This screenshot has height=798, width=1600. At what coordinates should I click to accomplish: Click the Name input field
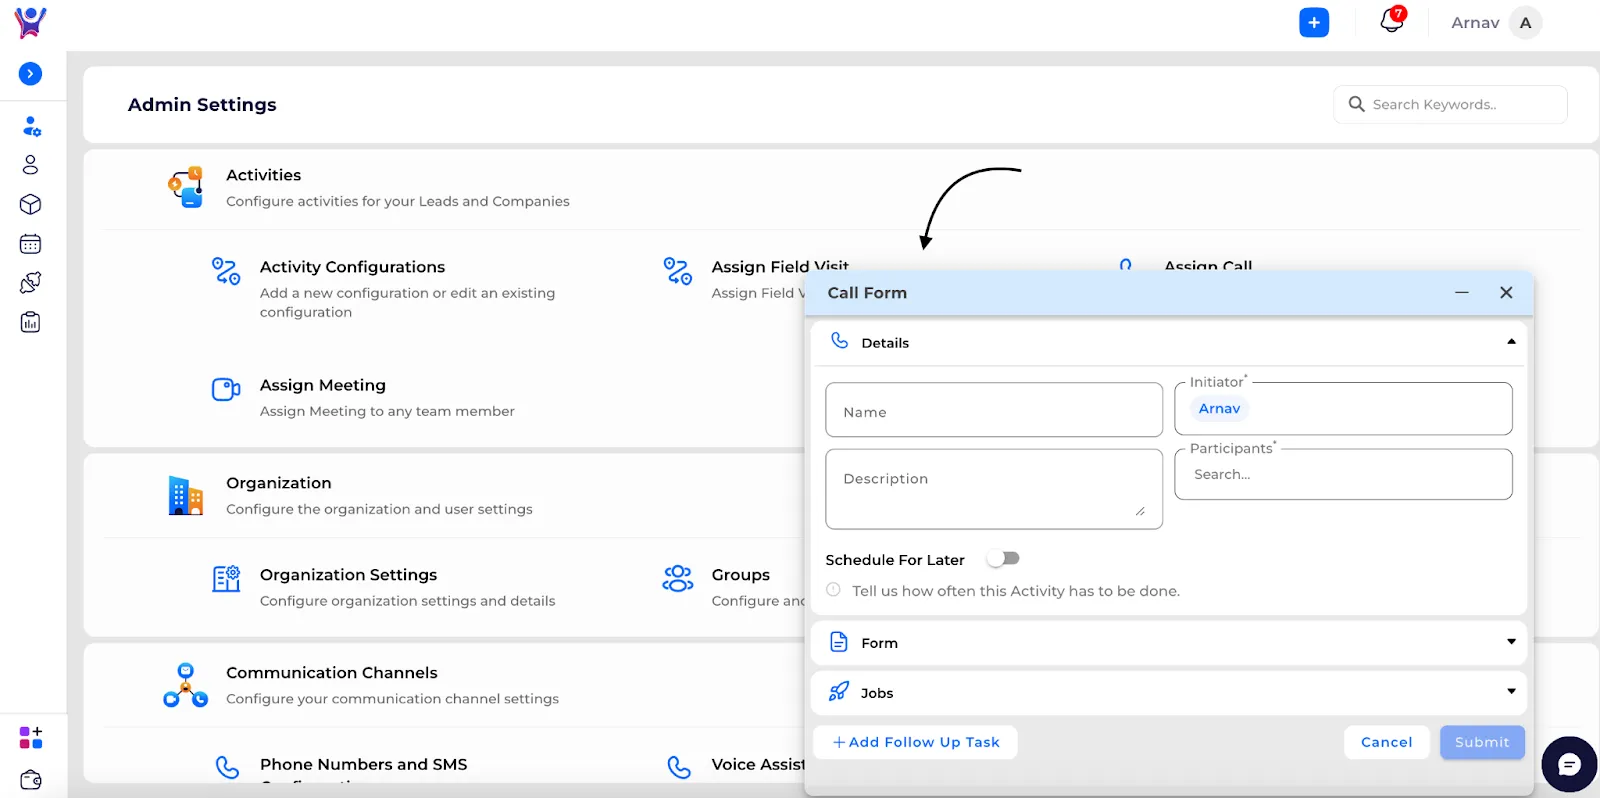click(x=994, y=410)
